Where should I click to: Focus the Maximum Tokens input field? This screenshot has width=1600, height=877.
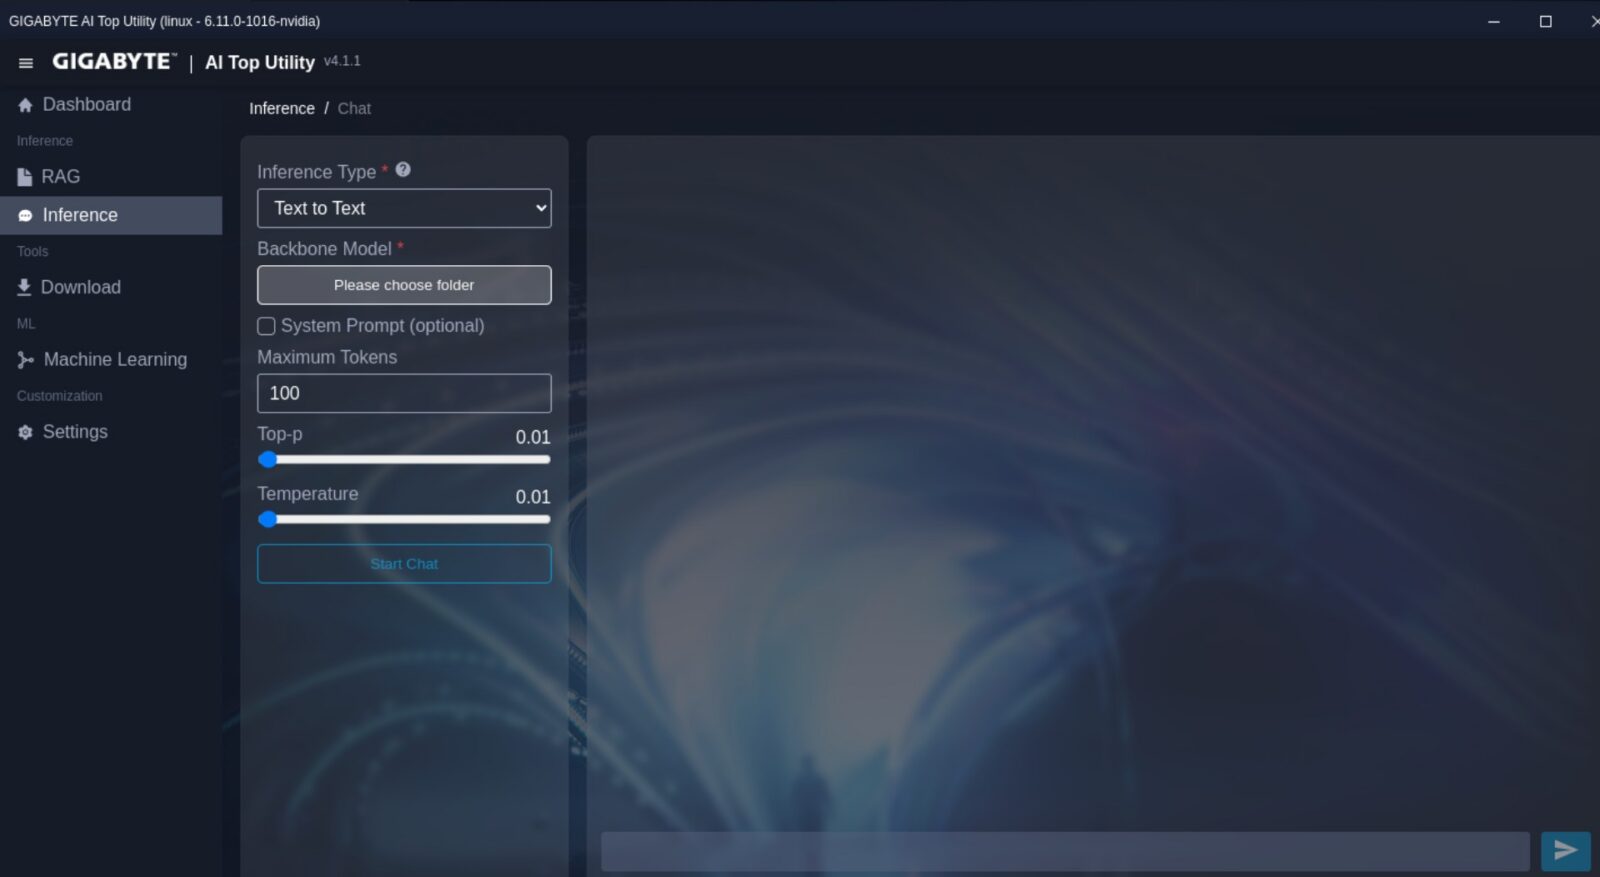point(404,393)
